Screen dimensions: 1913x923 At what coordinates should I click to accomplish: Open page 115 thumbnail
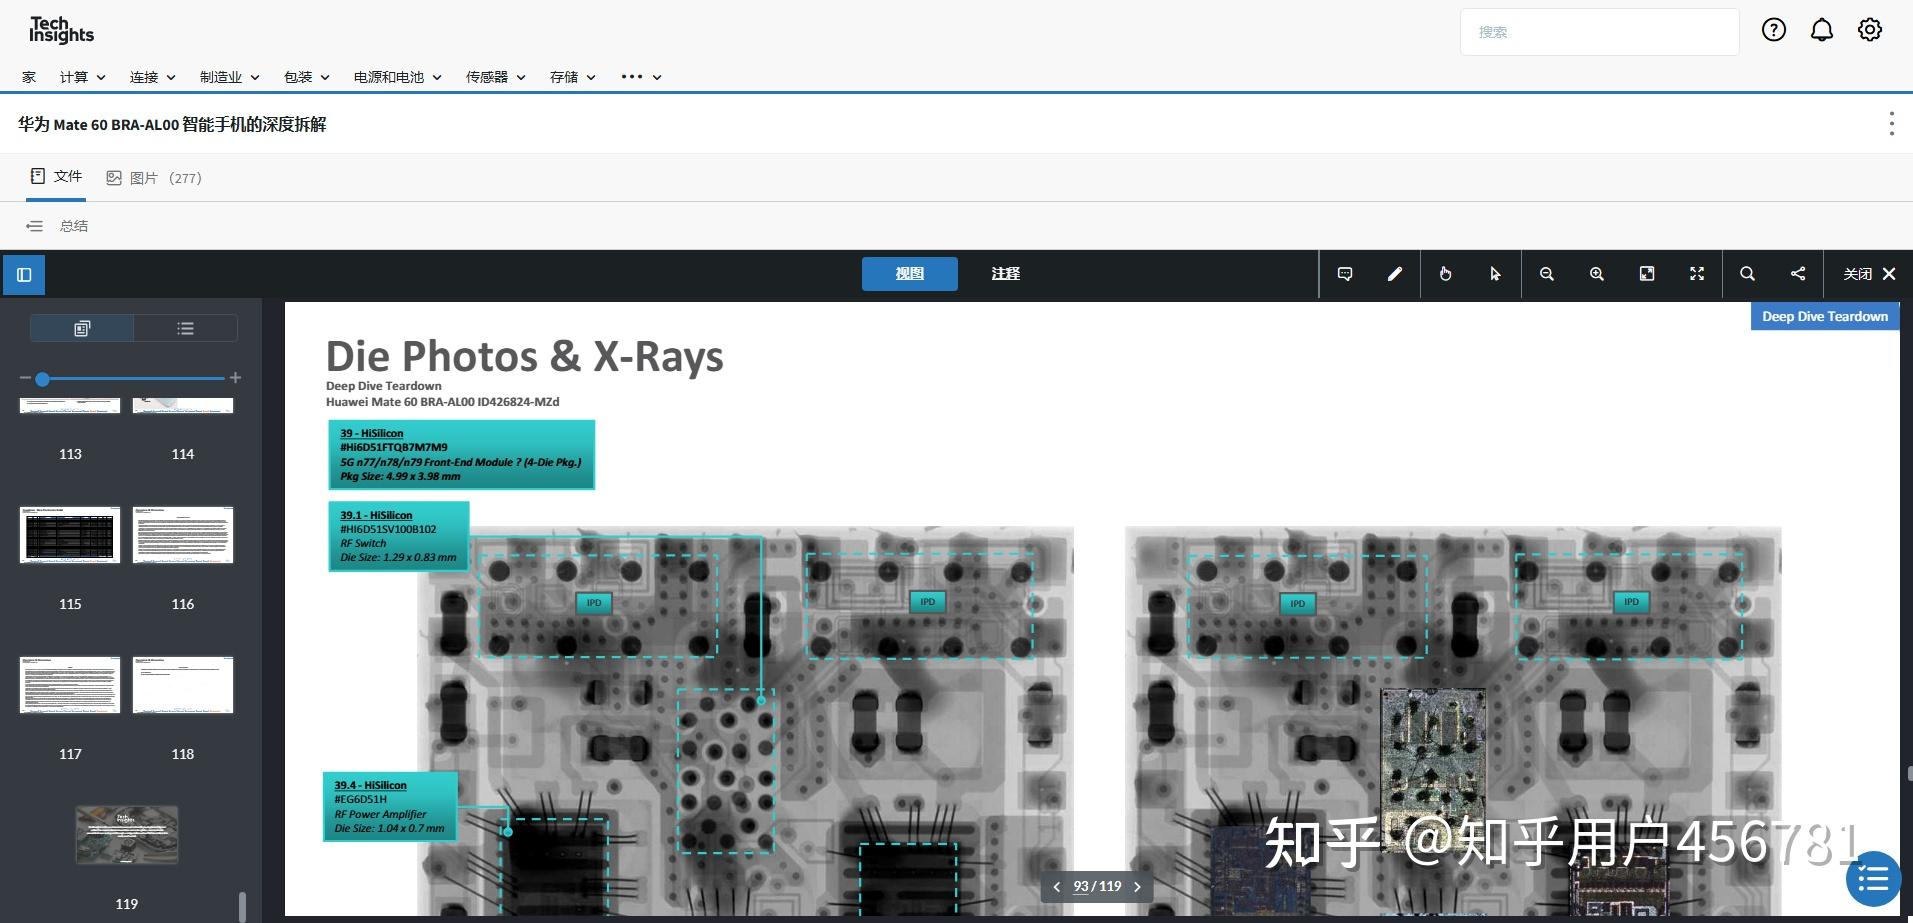[x=70, y=535]
